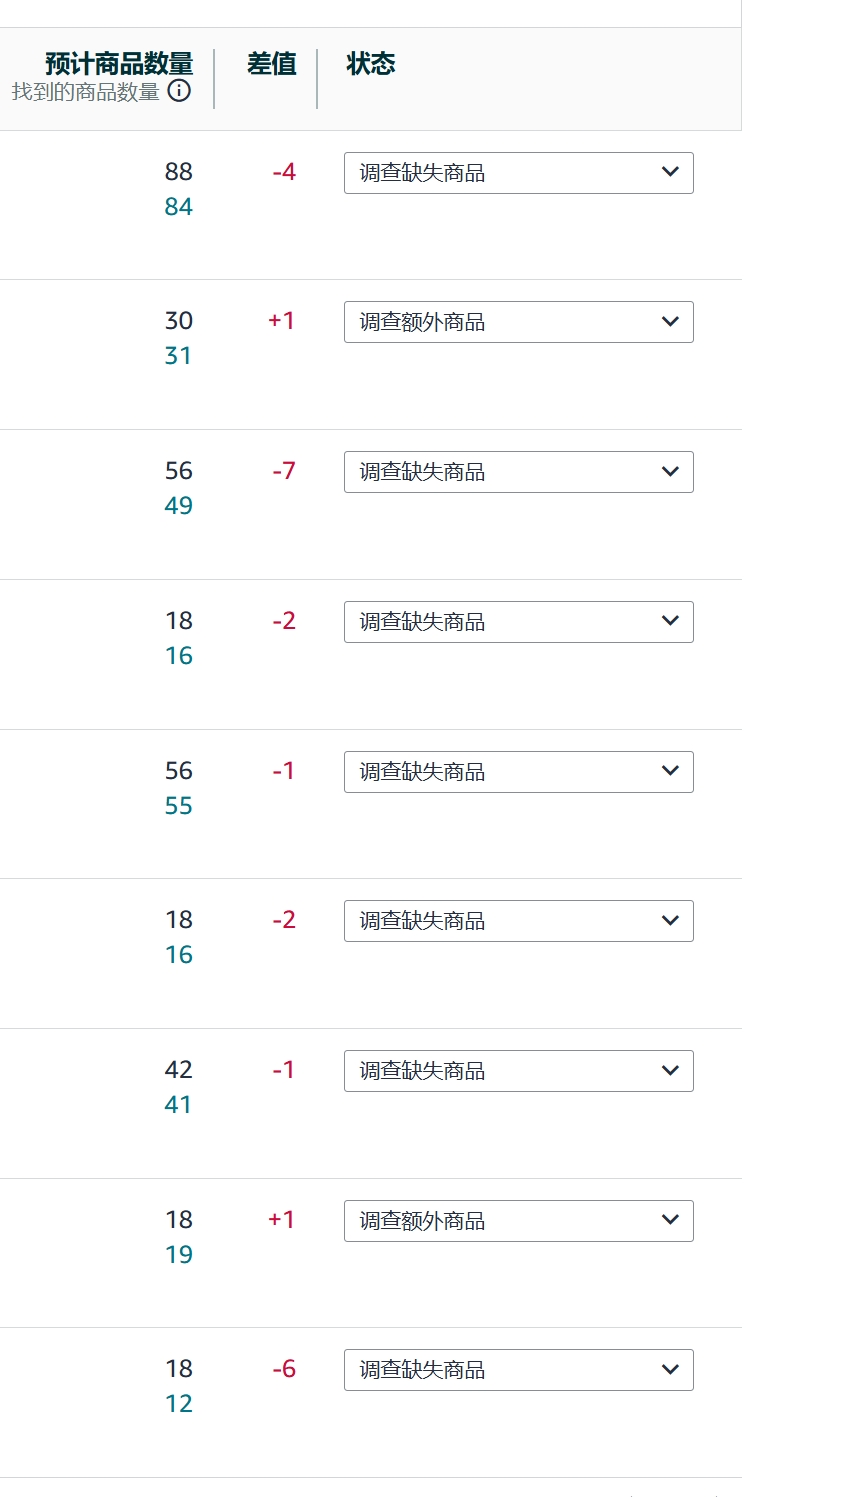Click the 预计商品数量 column header
845x1497 pixels.
point(119,64)
